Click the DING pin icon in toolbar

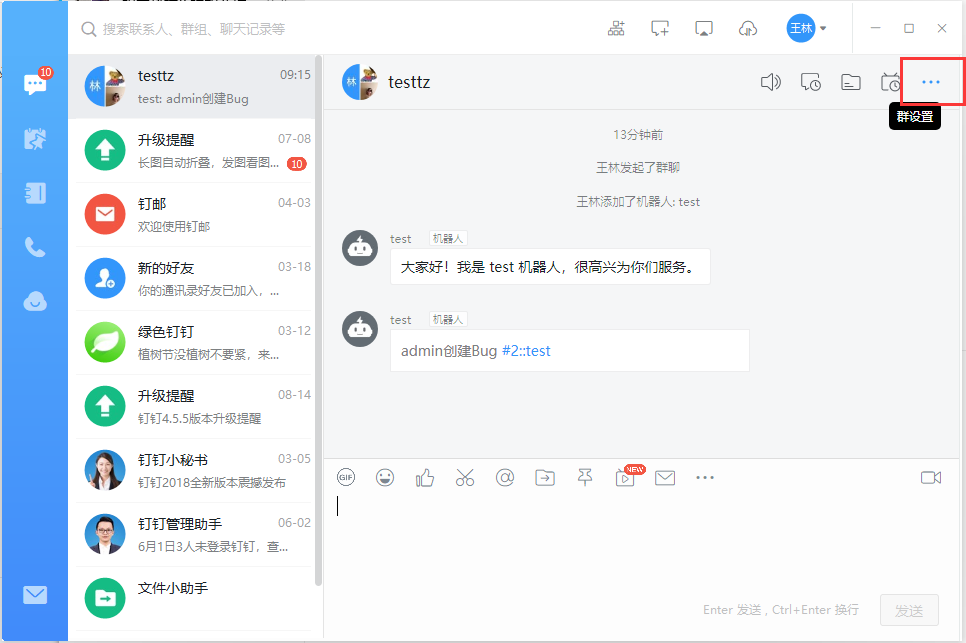pos(585,477)
